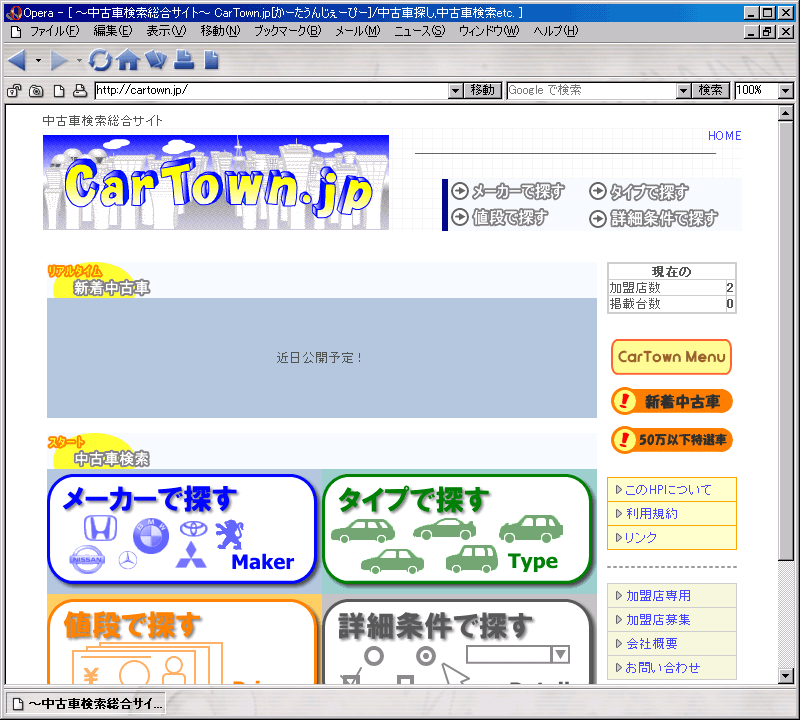Screen dimensions: 800x720
Task: Open the ニュース(S) menu
Action: (419, 31)
